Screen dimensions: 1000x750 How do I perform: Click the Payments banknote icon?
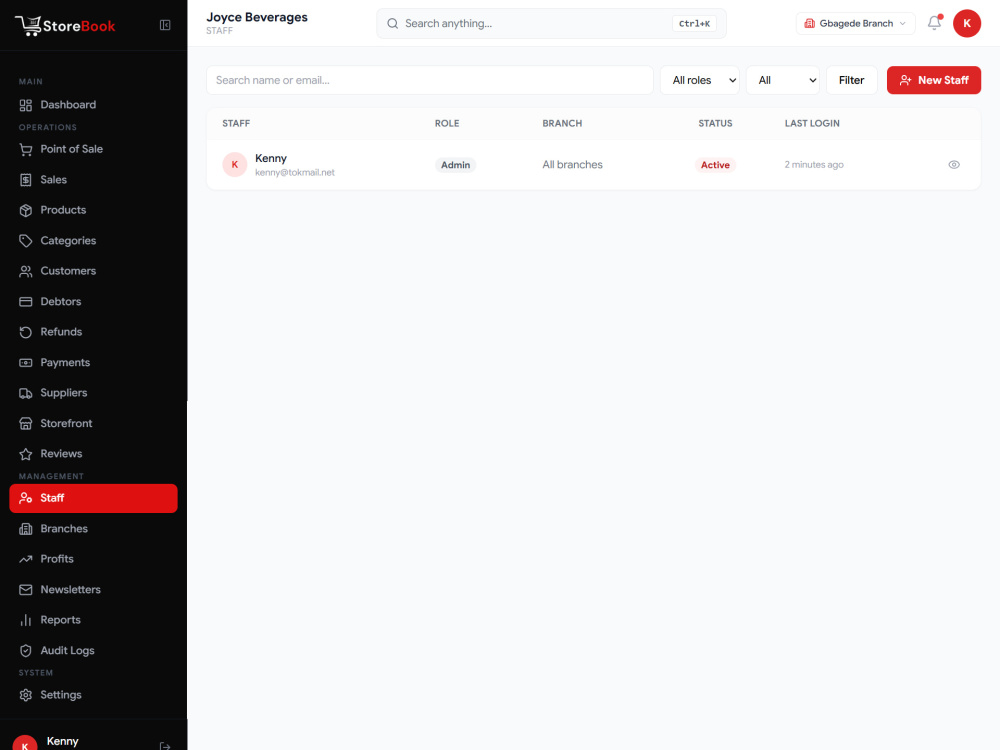[26, 363]
